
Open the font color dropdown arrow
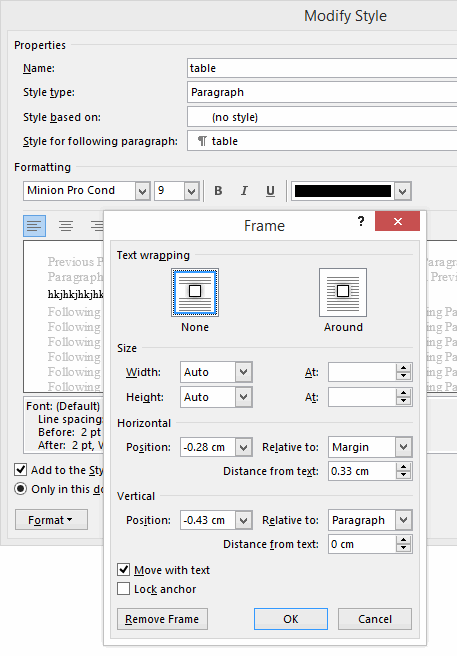click(403, 191)
